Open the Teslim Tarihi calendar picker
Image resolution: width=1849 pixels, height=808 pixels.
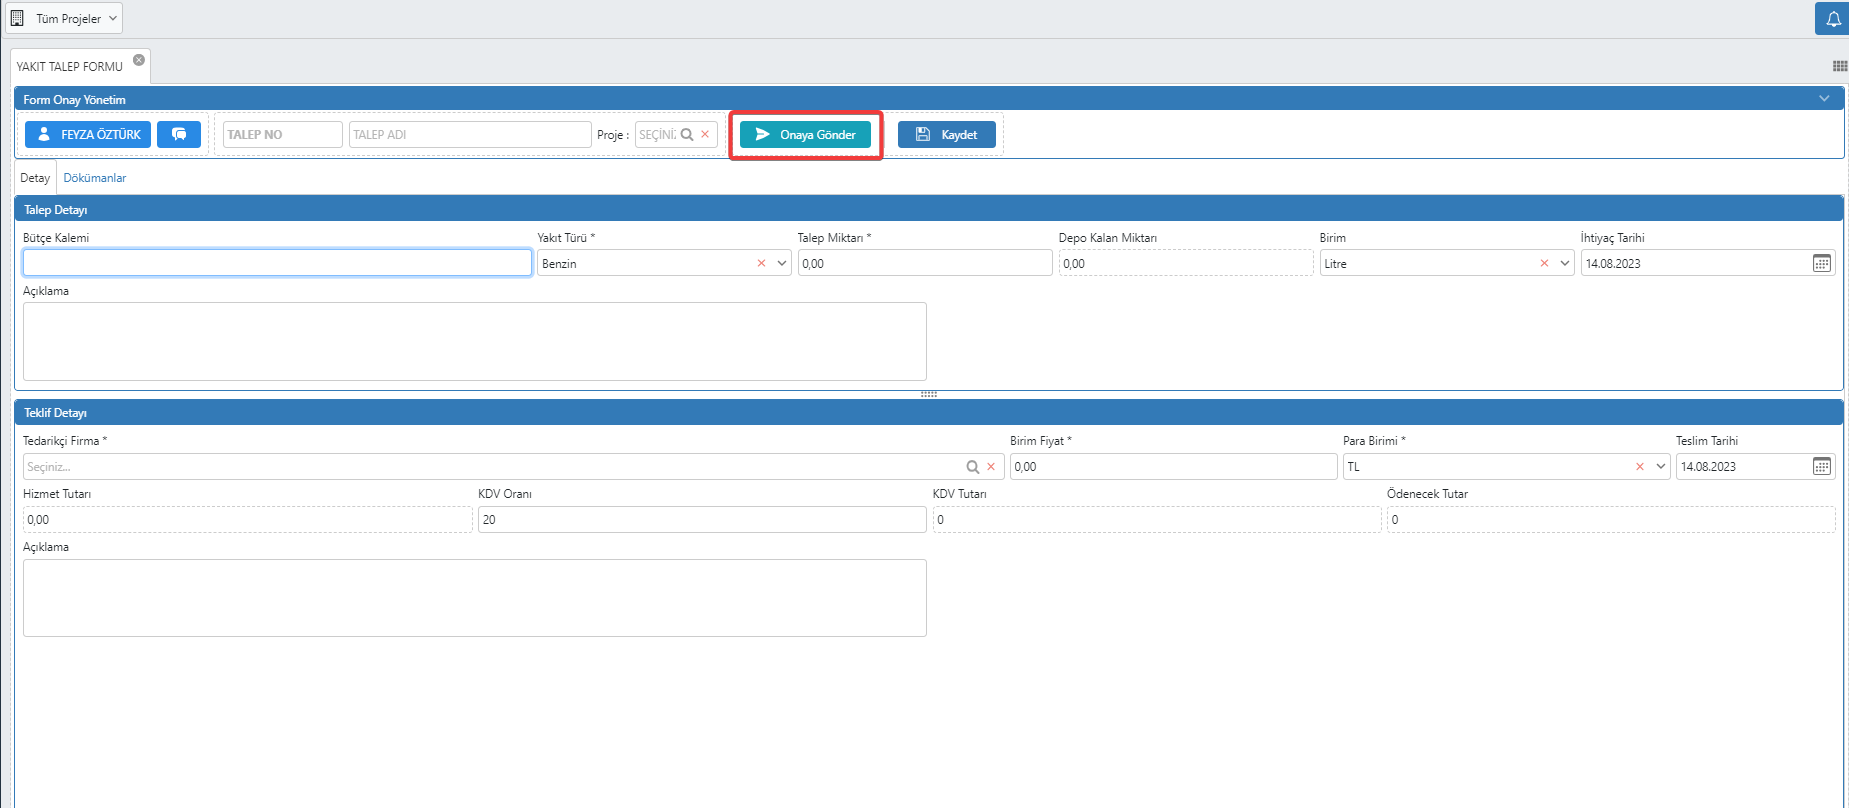coord(1821,466)
